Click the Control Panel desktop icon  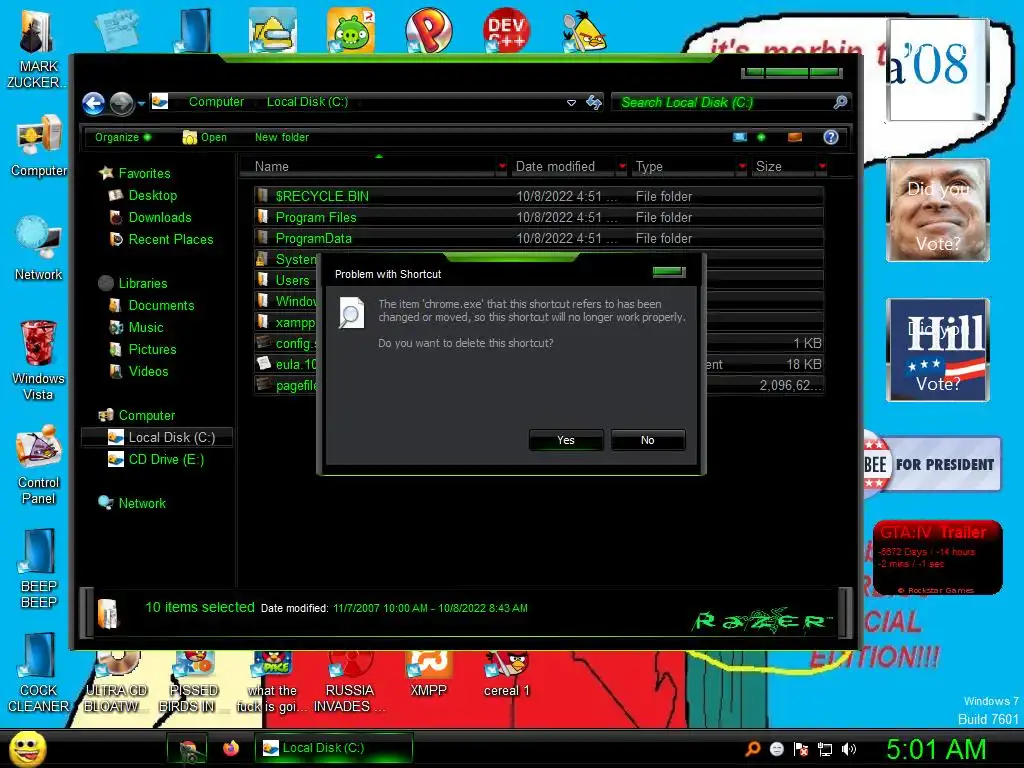pyautogui.click(x=39, y=465)
